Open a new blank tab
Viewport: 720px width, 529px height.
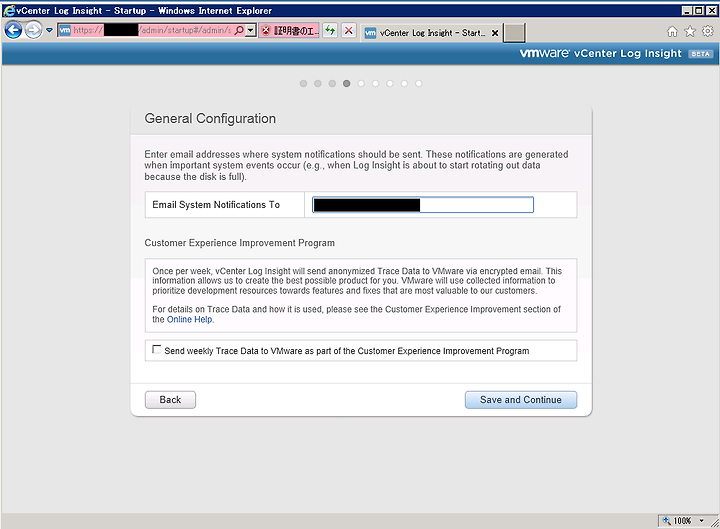[514, 33]
